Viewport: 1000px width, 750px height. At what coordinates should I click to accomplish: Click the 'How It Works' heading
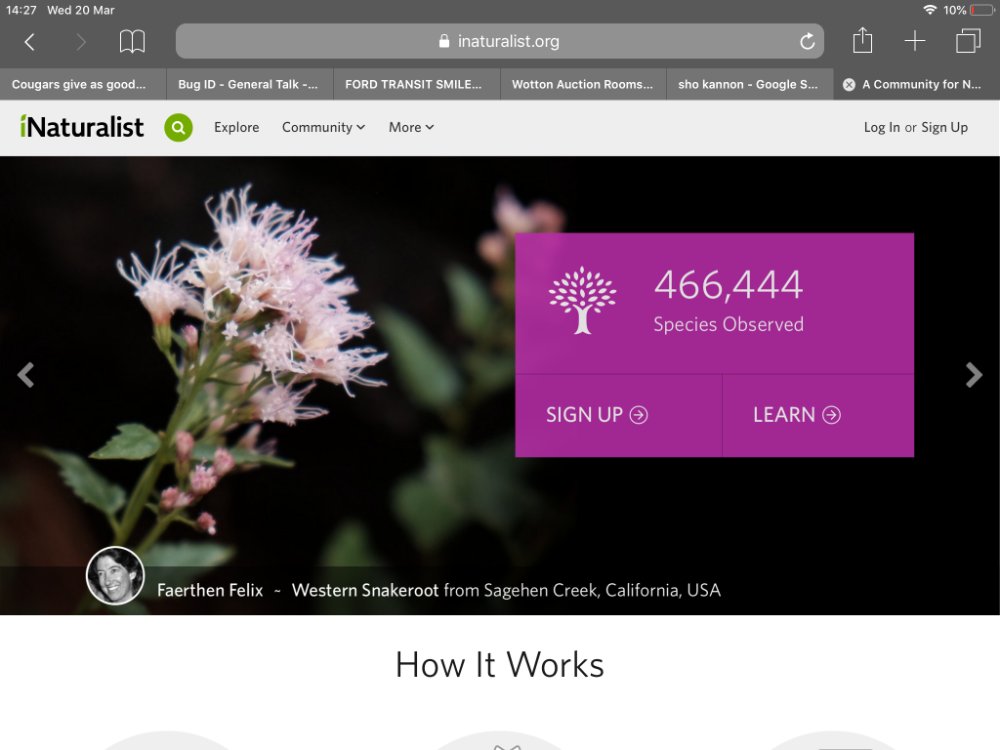pos(499,665)
